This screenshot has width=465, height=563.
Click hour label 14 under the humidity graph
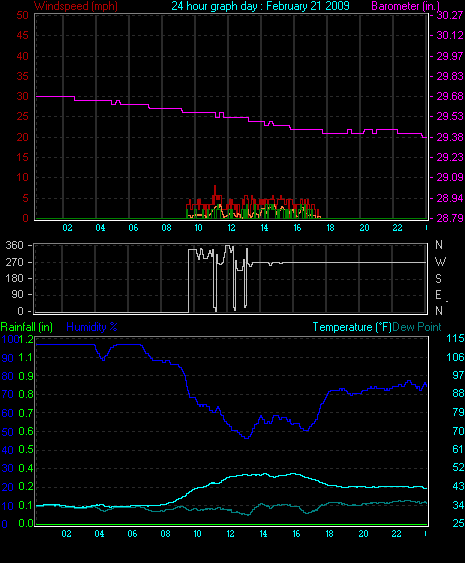(263, 534)
